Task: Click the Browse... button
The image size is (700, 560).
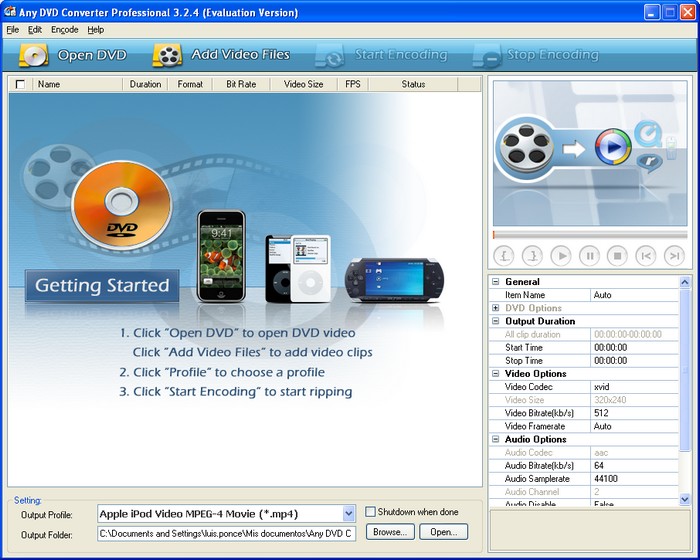Action: [390, 532]
